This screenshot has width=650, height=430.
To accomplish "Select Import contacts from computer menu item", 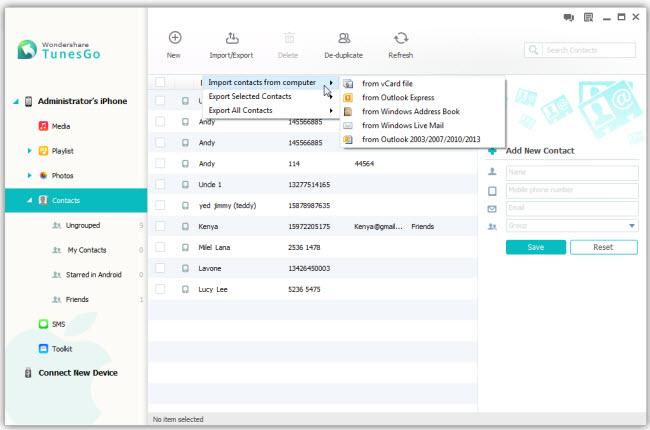I will [270, 83].
